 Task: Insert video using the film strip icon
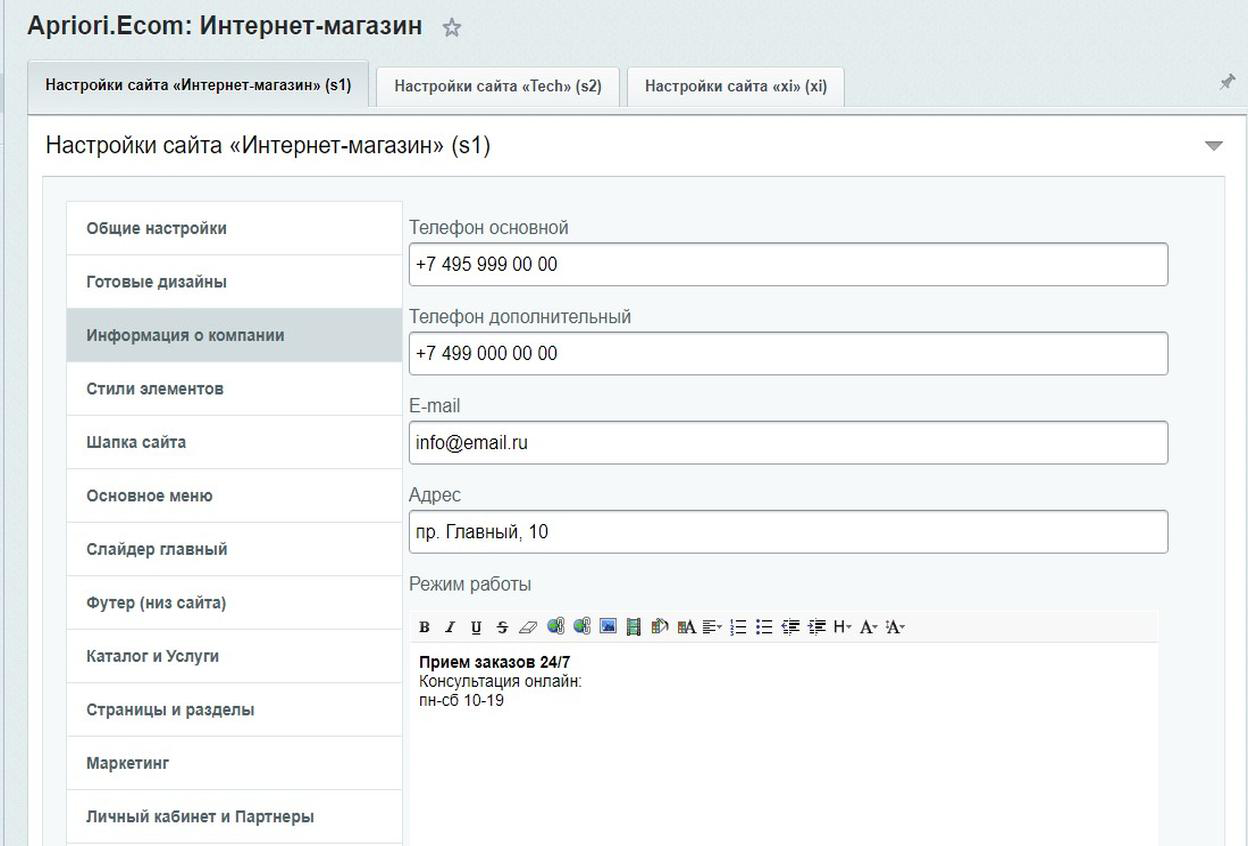click(633, 627)
